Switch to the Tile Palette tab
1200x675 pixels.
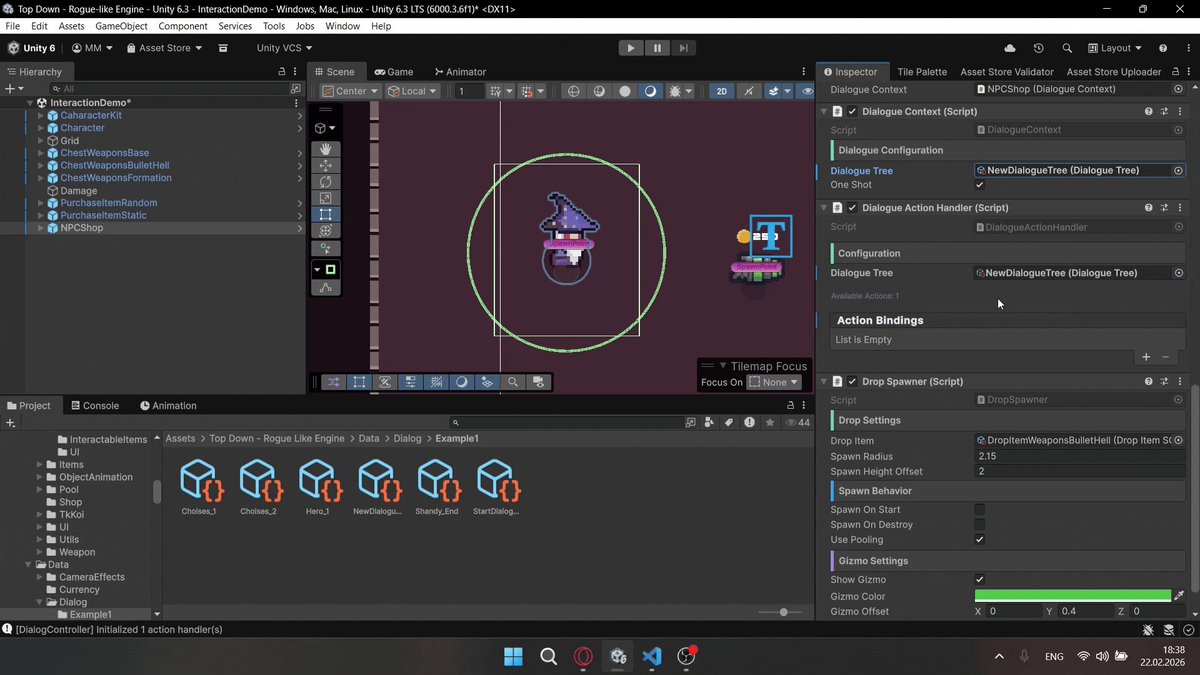pyautogui.click(x=922, y=72)
